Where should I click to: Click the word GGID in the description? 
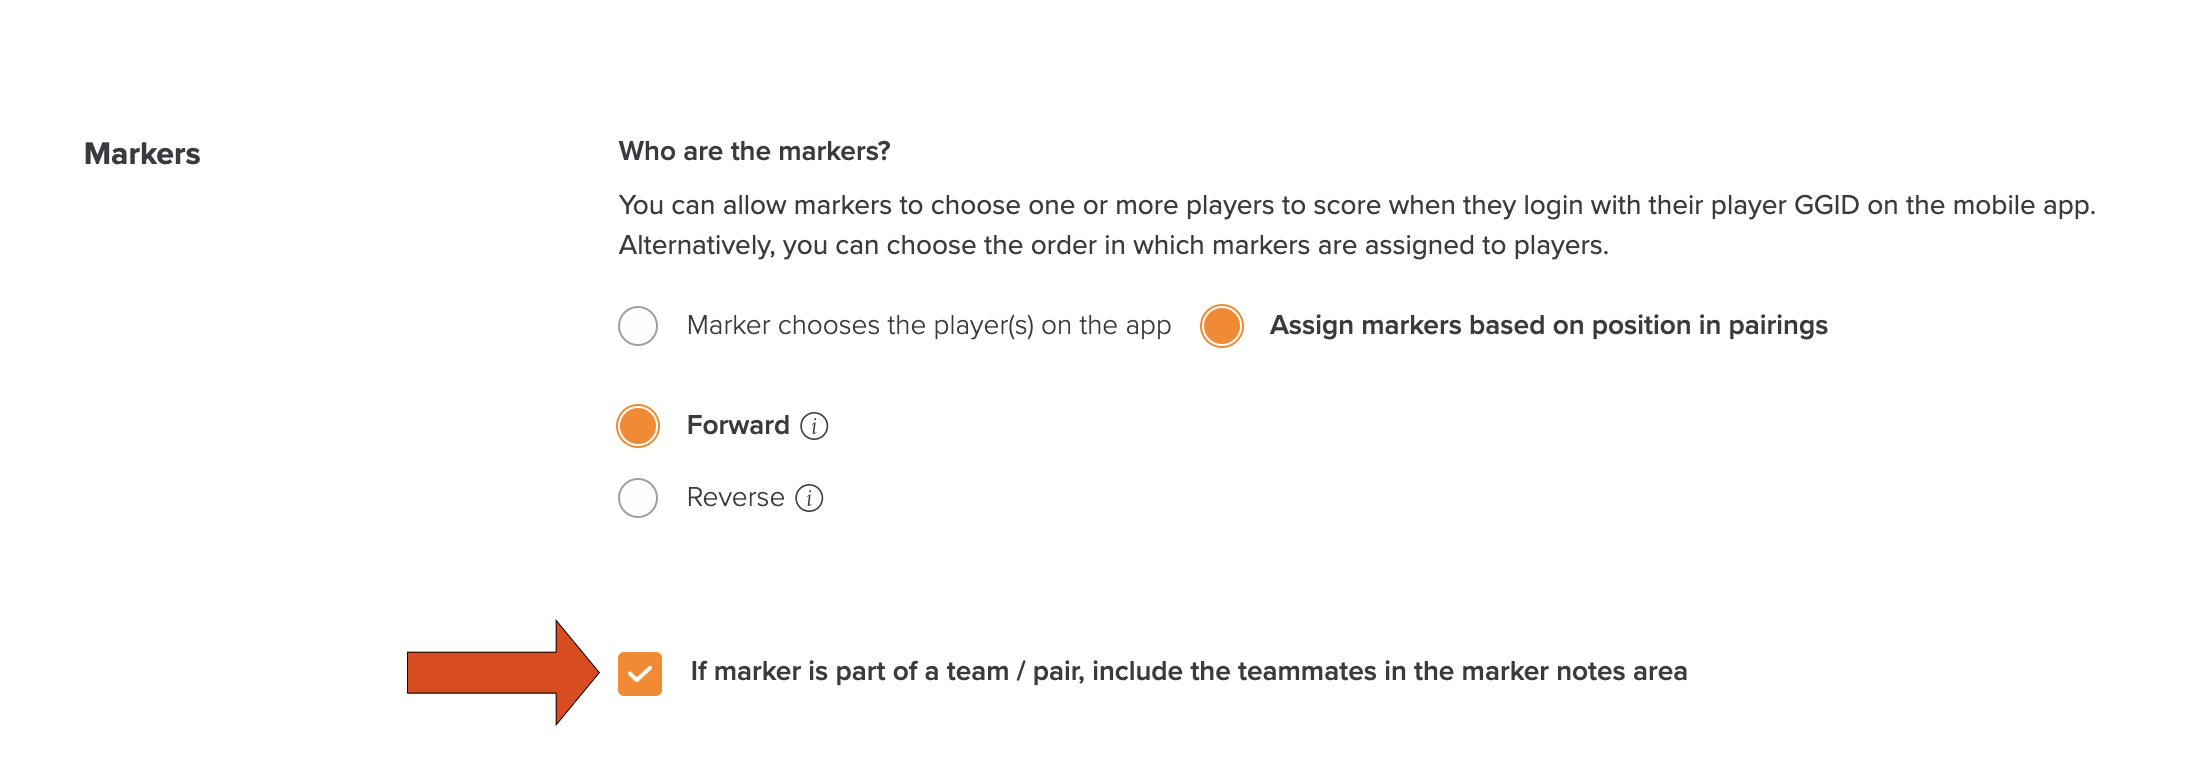[1827, 206]
